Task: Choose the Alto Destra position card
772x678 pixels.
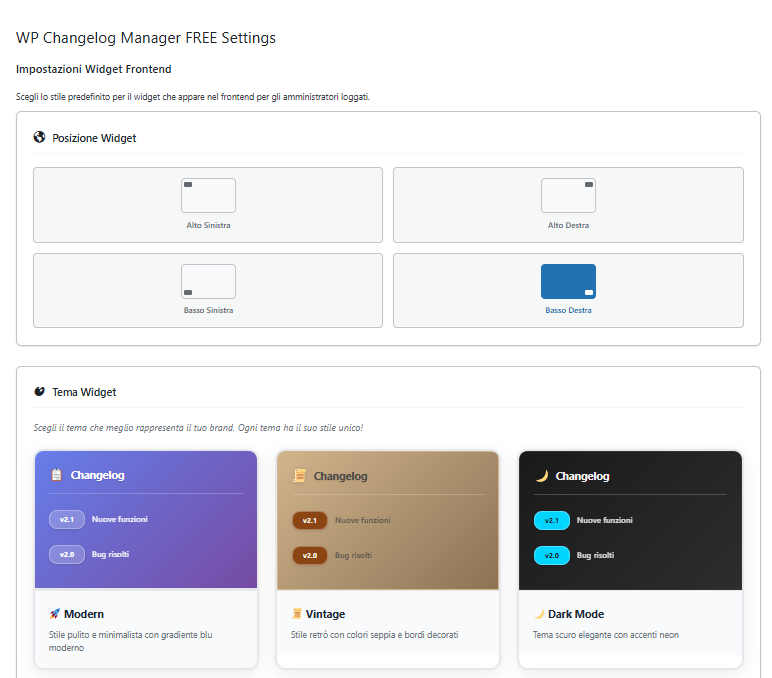Action: tap(568, 205)
